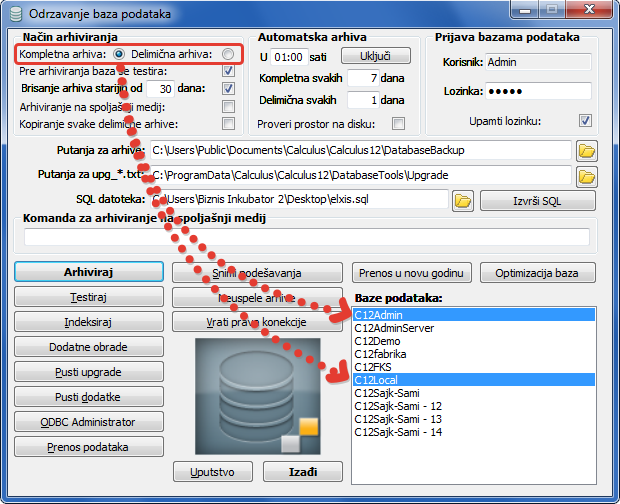Toggle Upamti lozinku checkbox
The height and width of the screenshot is (504, 620).
coord(585,120)
